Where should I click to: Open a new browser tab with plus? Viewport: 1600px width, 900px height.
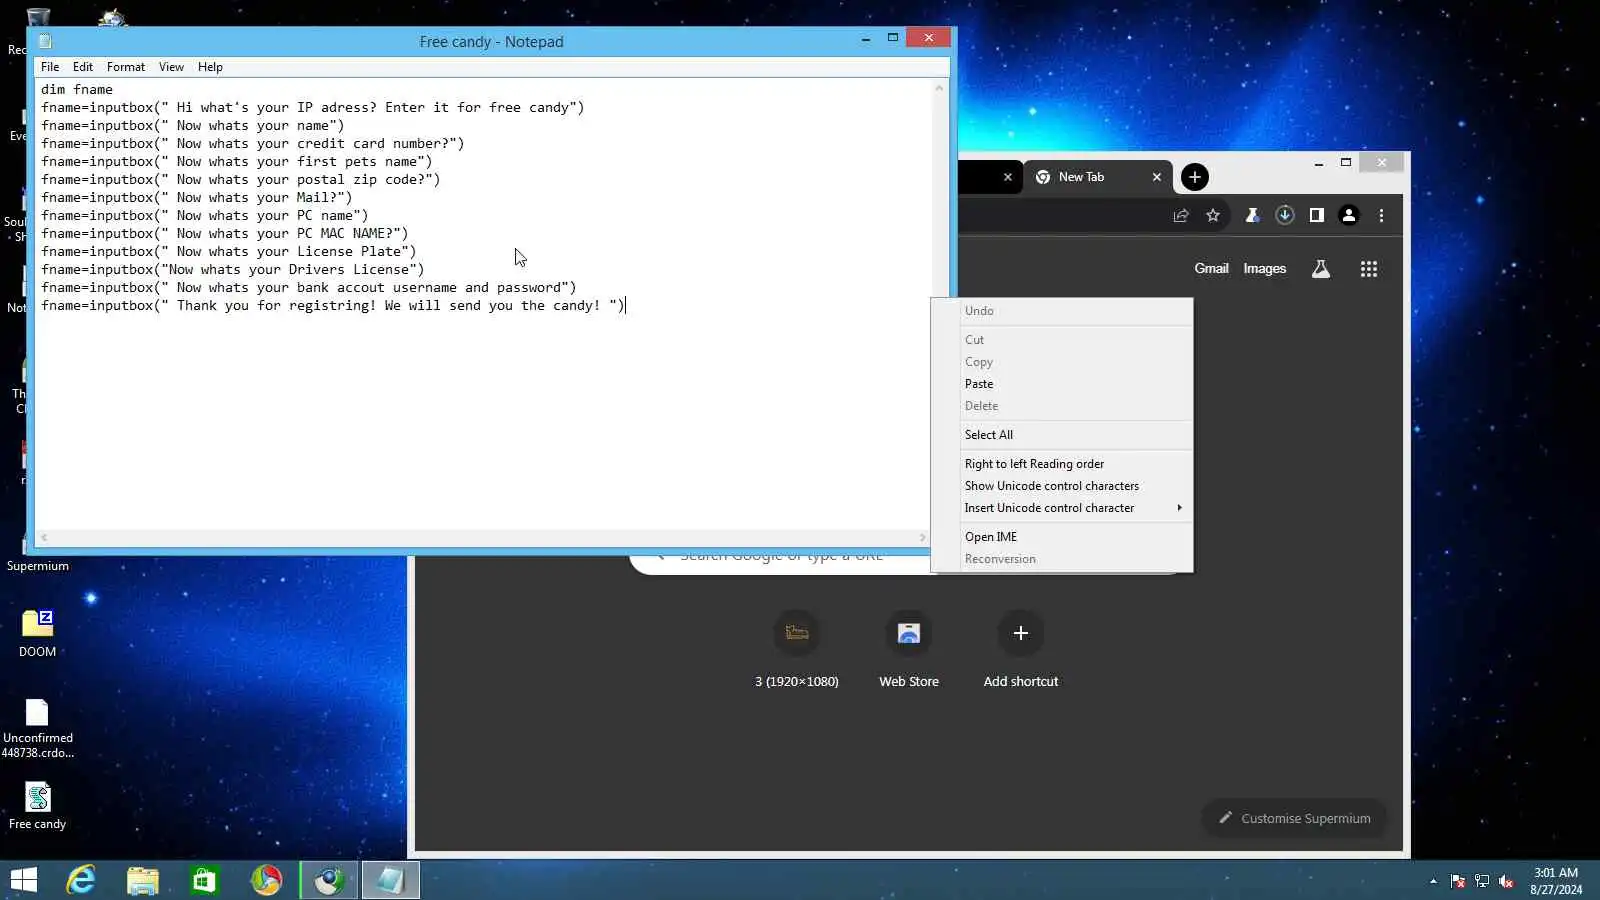point(1195,177)
